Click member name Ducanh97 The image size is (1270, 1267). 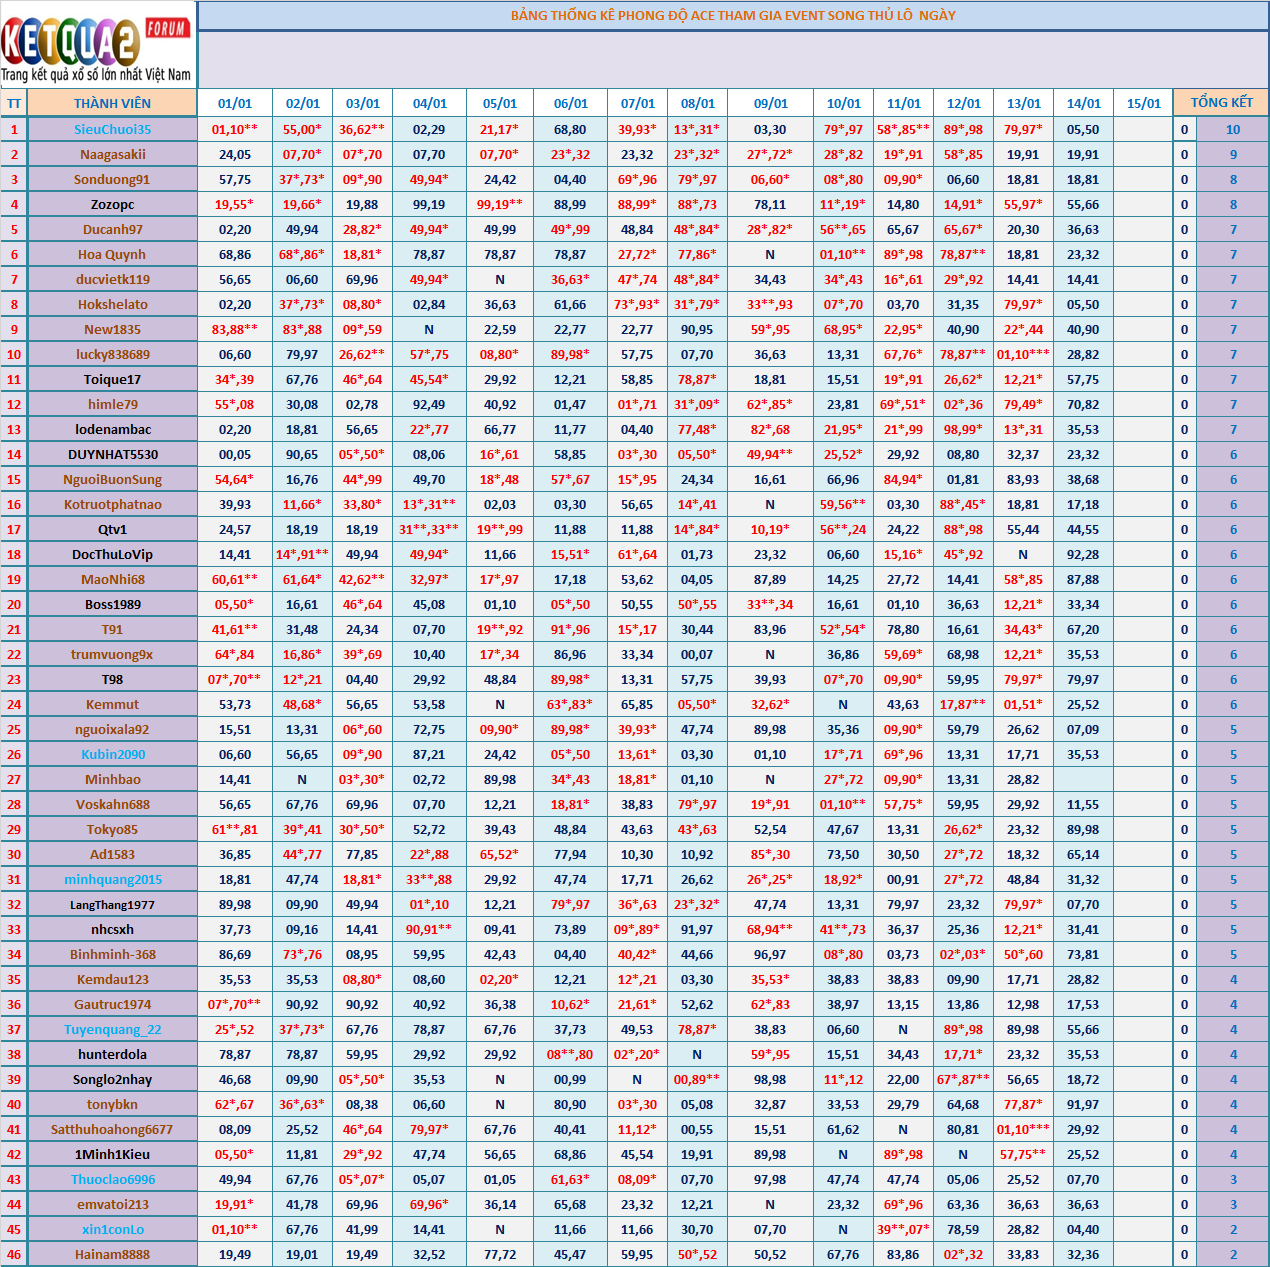click(x=112, y=229)
